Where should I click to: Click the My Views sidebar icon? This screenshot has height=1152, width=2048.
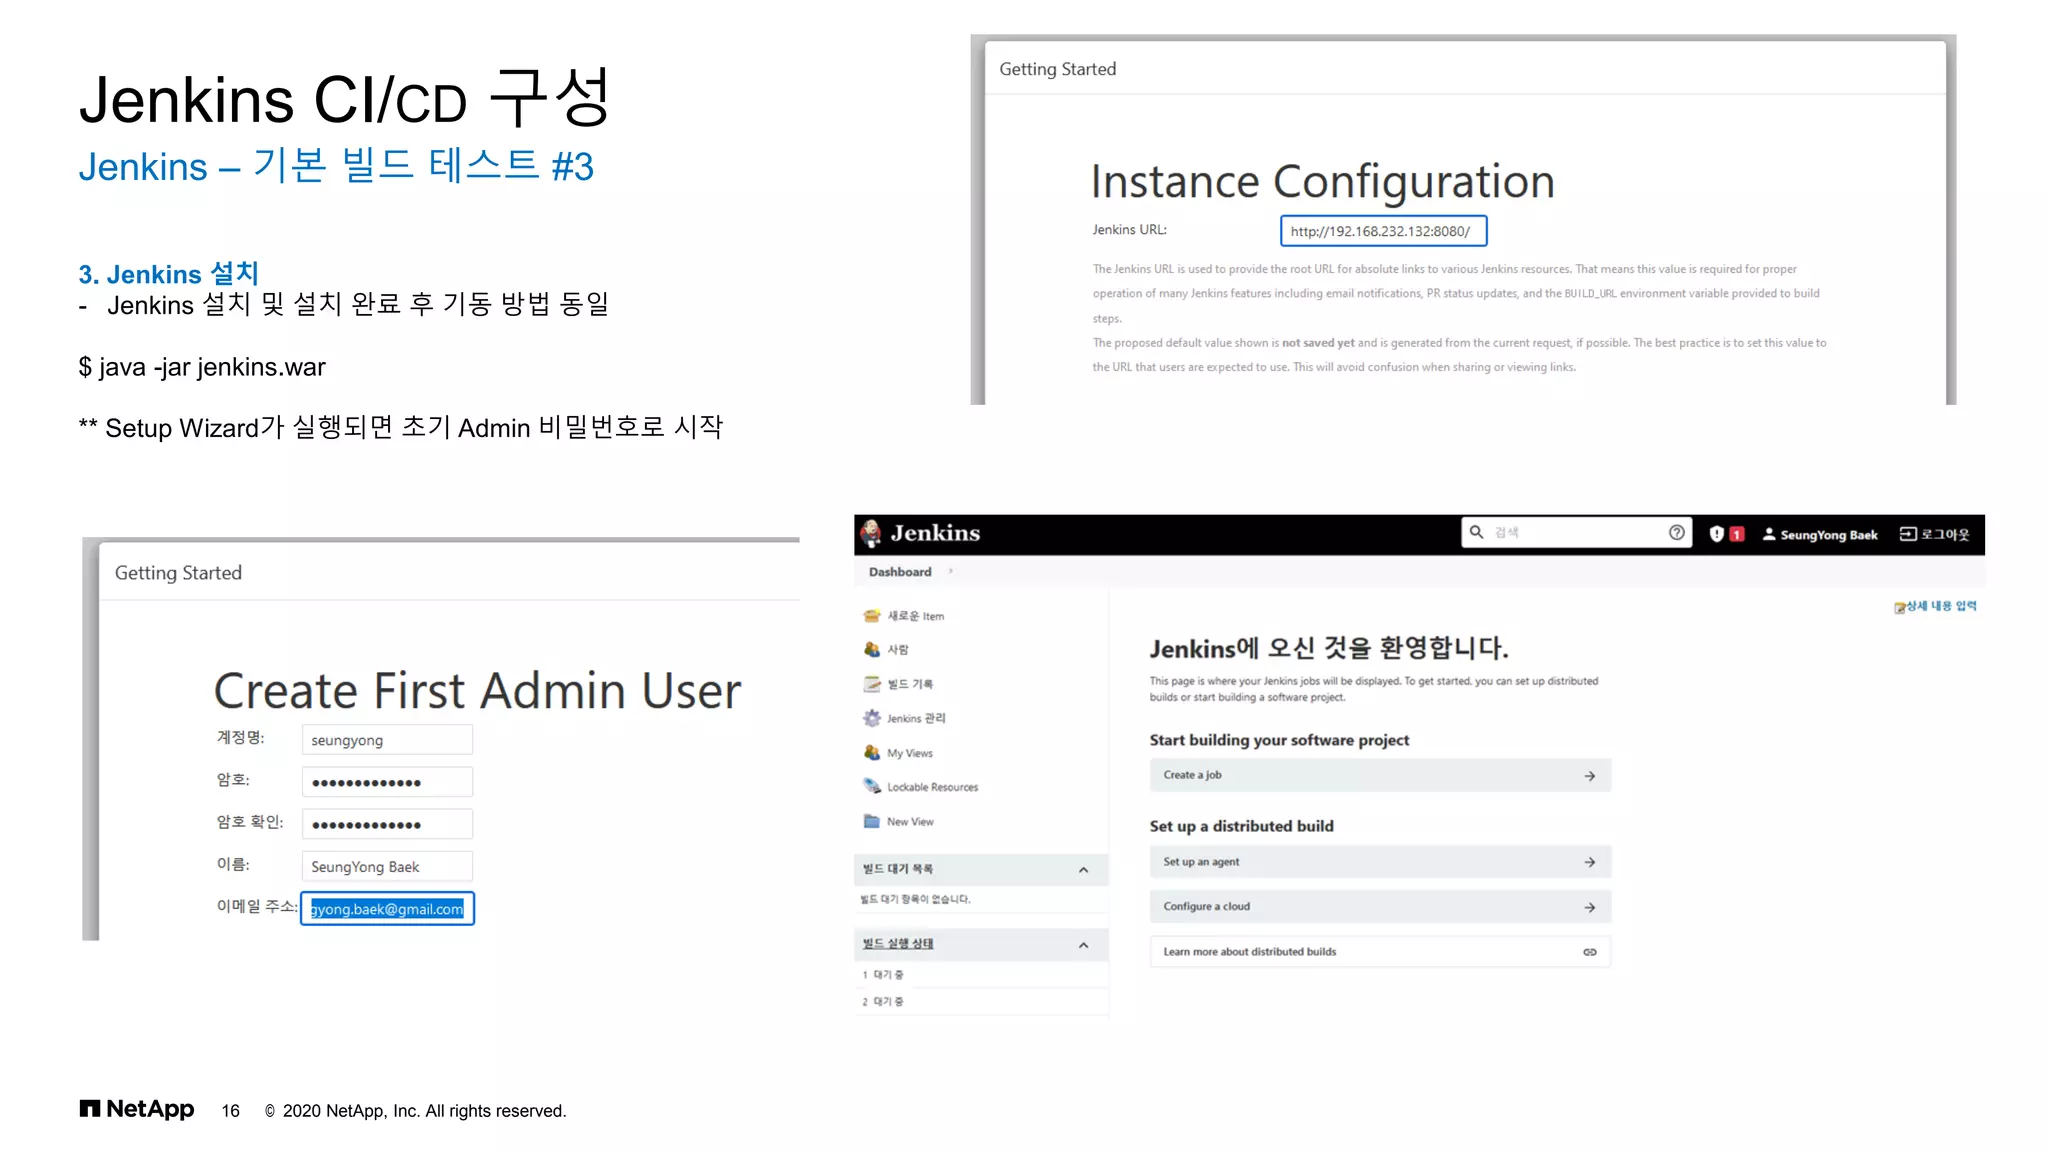(x=872, y=753)
